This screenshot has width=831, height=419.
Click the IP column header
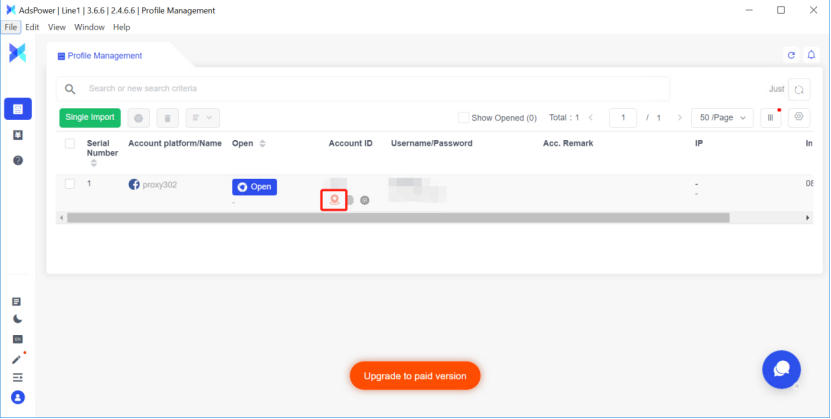(699, 144)
